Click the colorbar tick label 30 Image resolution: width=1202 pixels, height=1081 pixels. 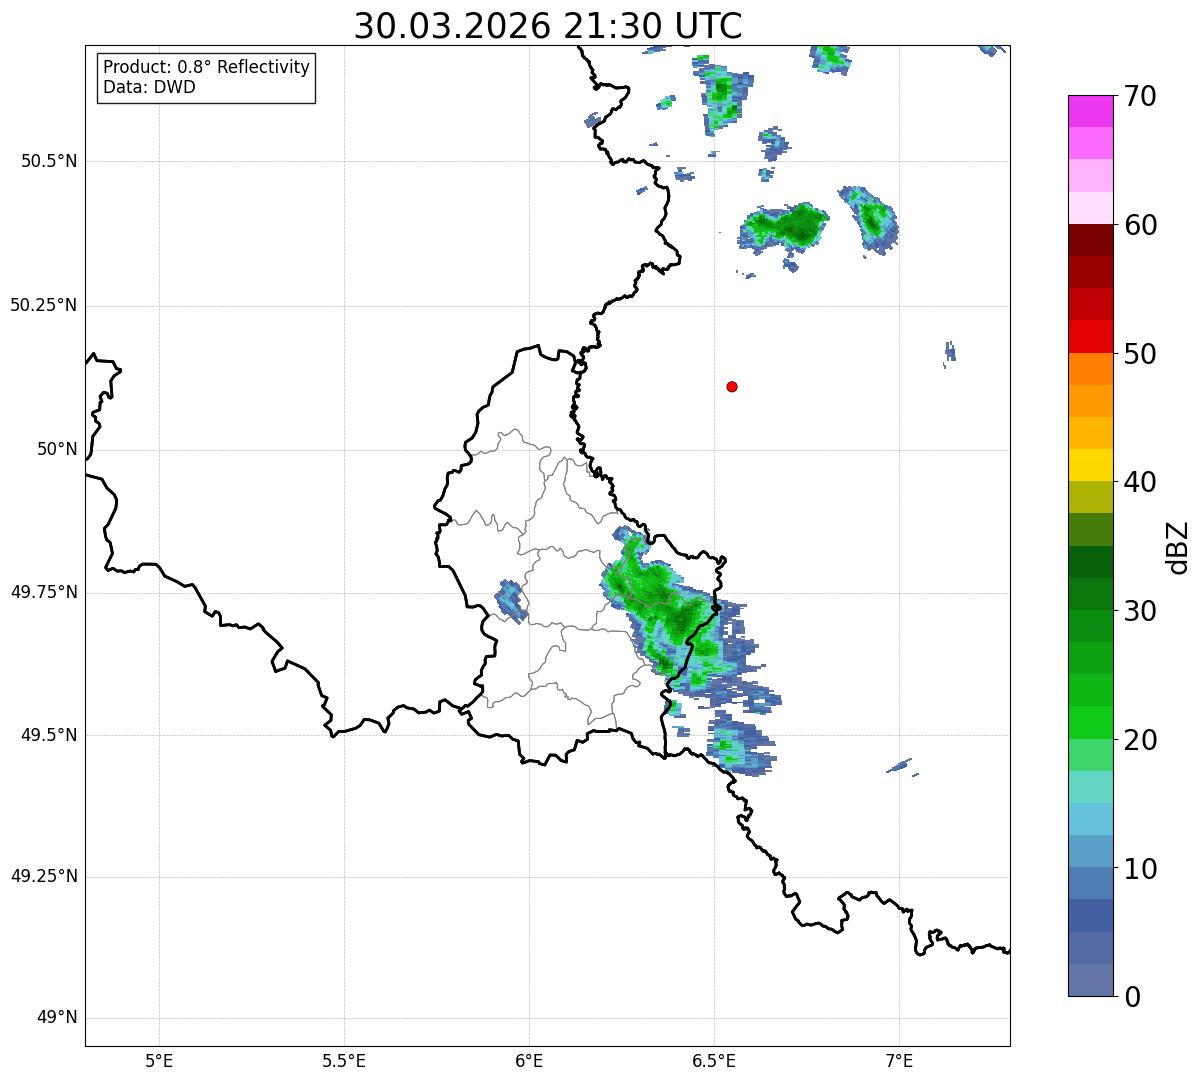pos(1140,611)
